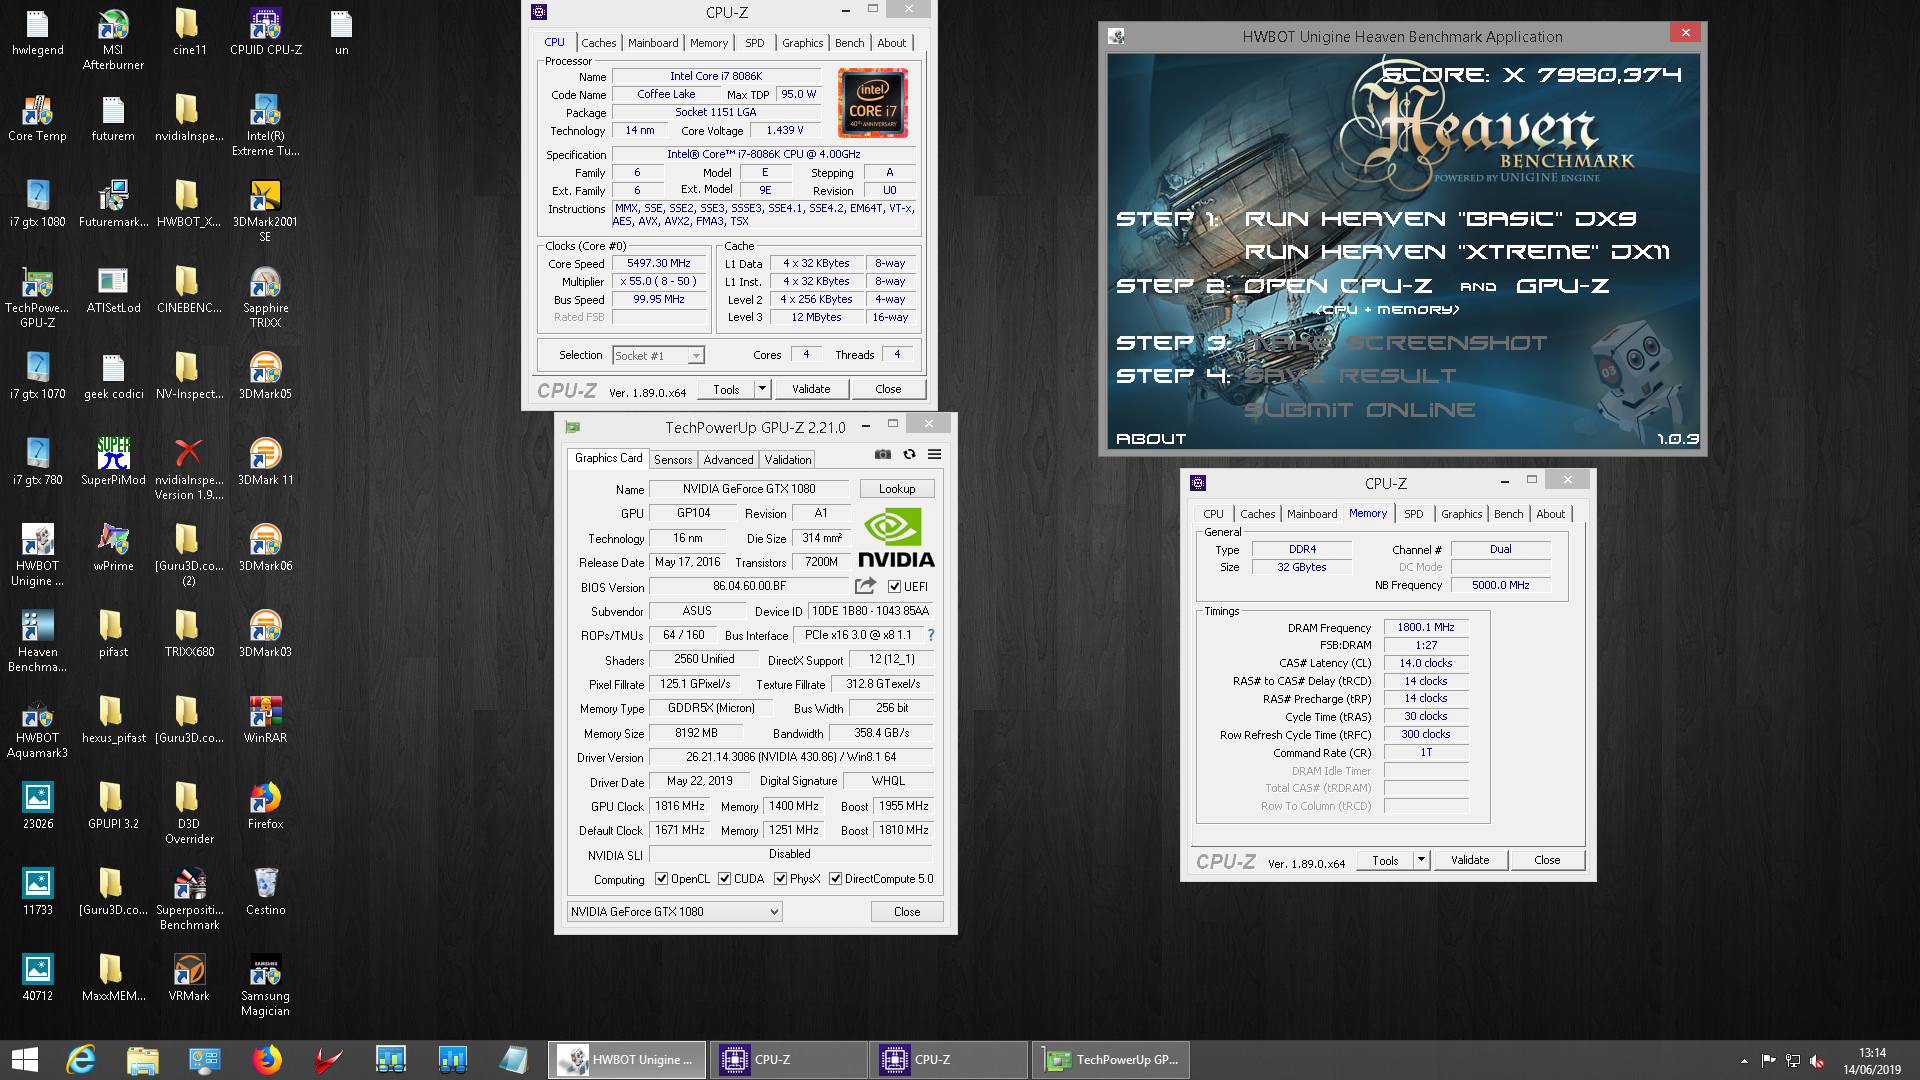1920x1080 pixels.
Task: Open Bench tab in memory CPU-Z window
Action: coord(1508,514)
